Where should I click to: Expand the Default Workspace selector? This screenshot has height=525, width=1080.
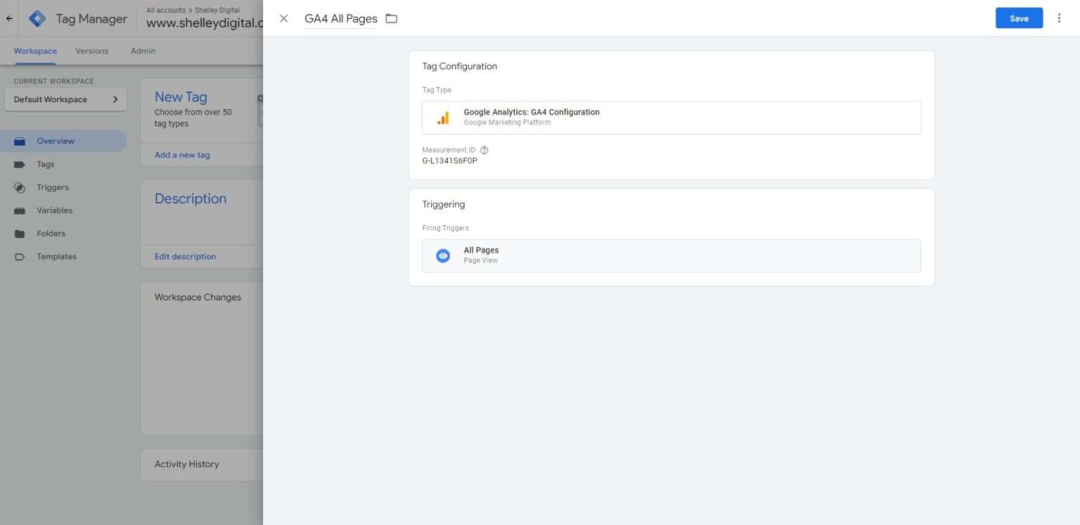point(65,99)
